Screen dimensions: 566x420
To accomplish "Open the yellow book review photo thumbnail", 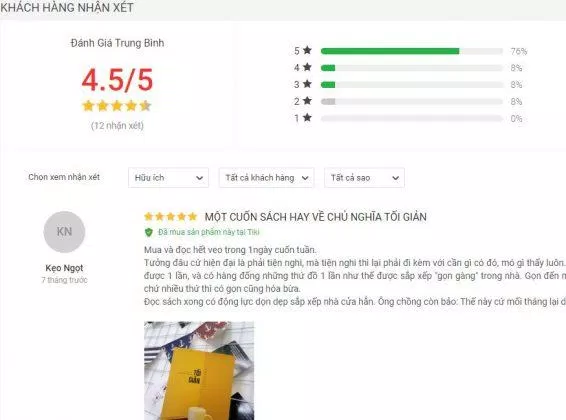I will (x=199, y=371).
